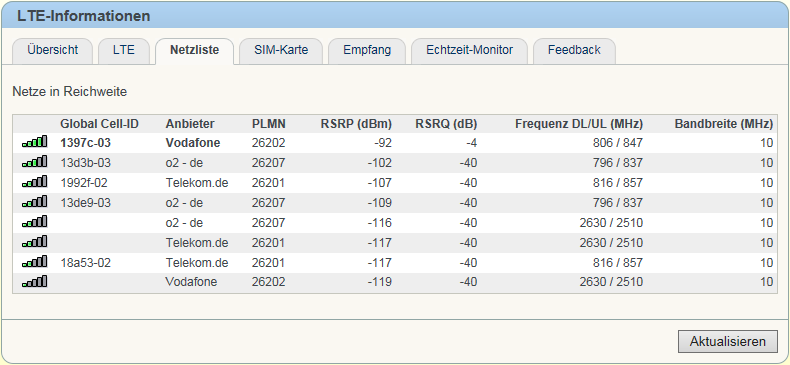Screen dimensions: 790x365
Task: Click PLMN 26202 in the first row
Action: click(269, 143)
